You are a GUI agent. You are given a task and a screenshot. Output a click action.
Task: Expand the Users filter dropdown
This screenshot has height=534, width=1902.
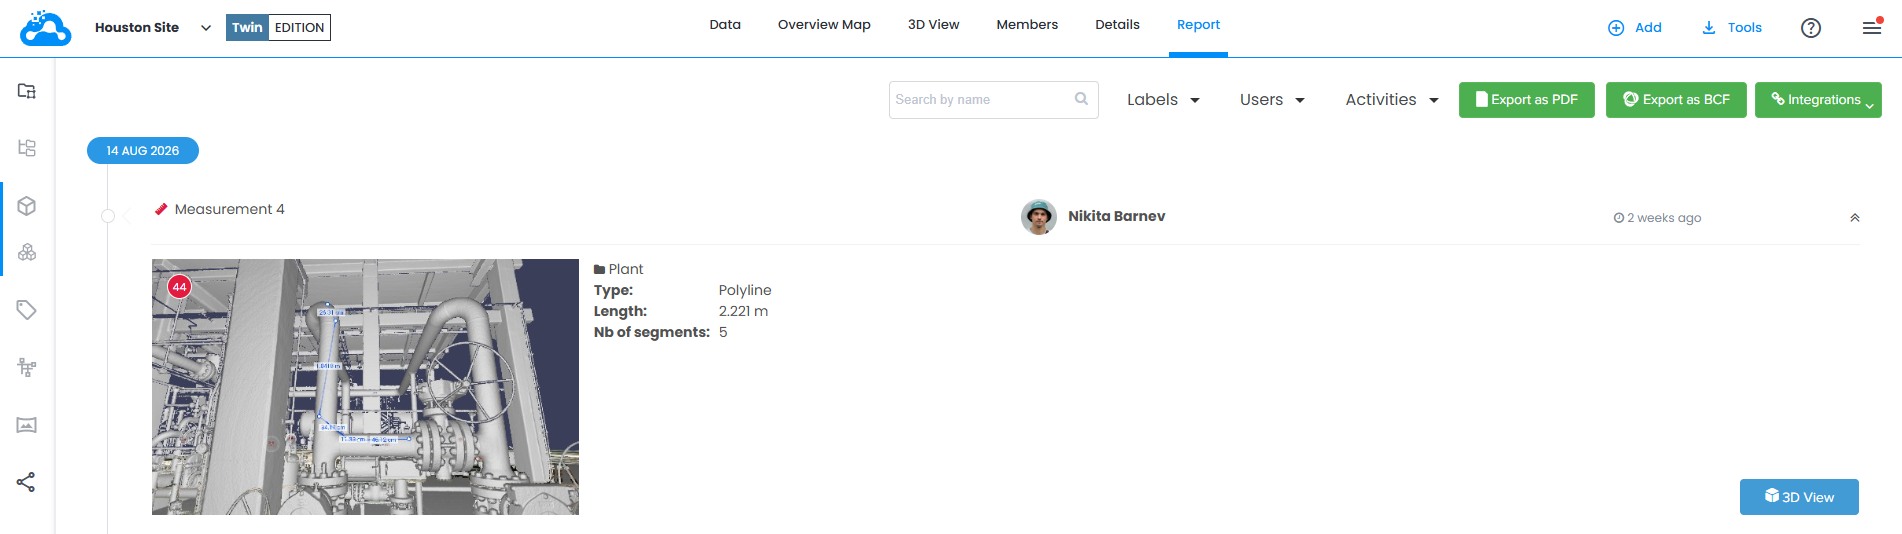1272,100
